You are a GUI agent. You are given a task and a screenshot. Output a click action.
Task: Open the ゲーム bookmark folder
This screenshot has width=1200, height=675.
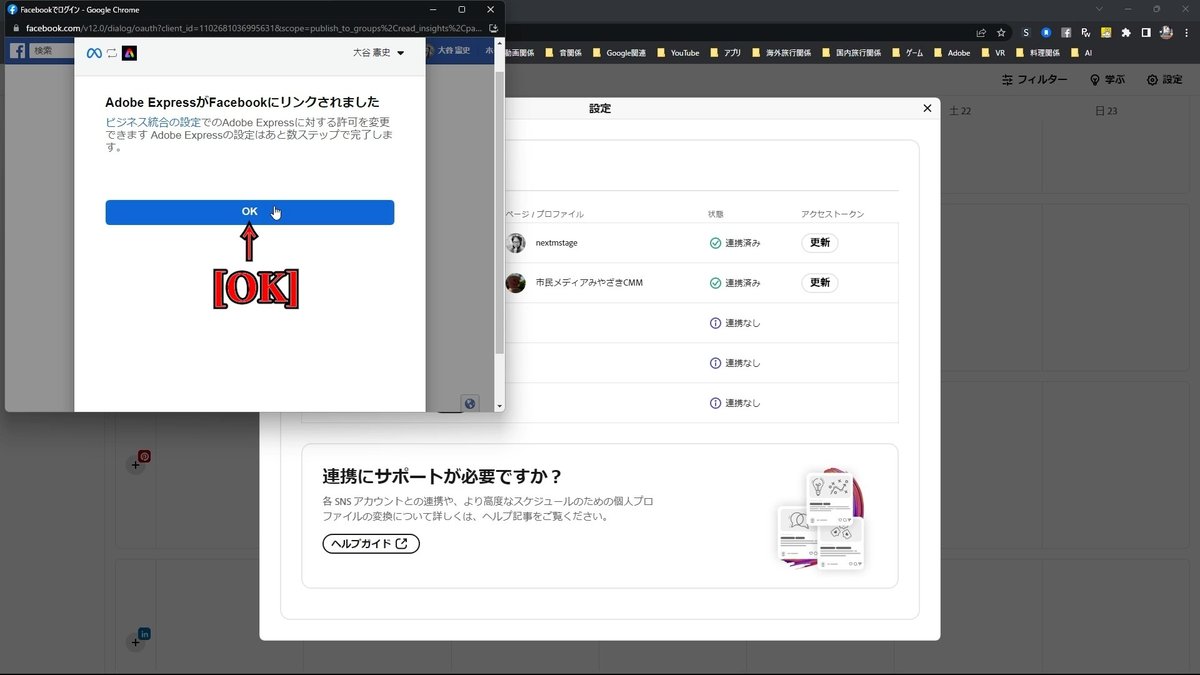point(908,52)
